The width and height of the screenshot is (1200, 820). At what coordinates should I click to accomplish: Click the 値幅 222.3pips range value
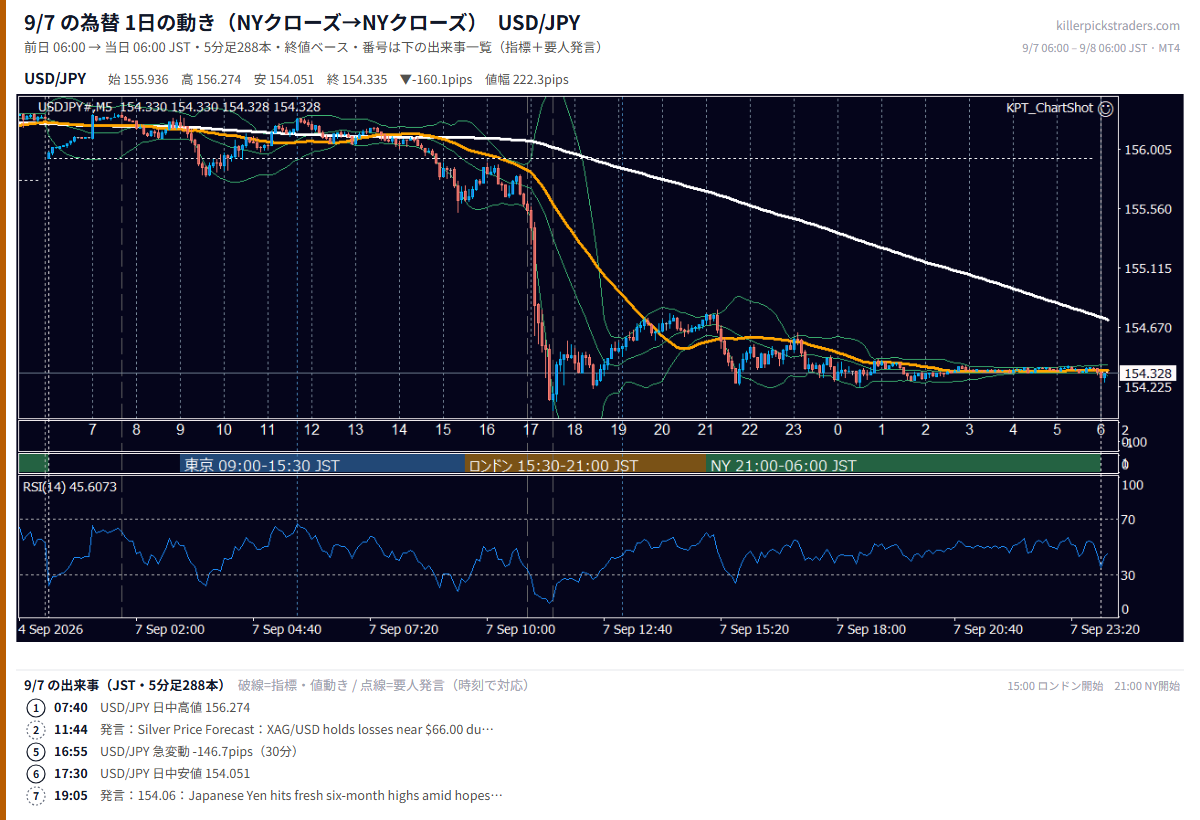click(526, 79)
